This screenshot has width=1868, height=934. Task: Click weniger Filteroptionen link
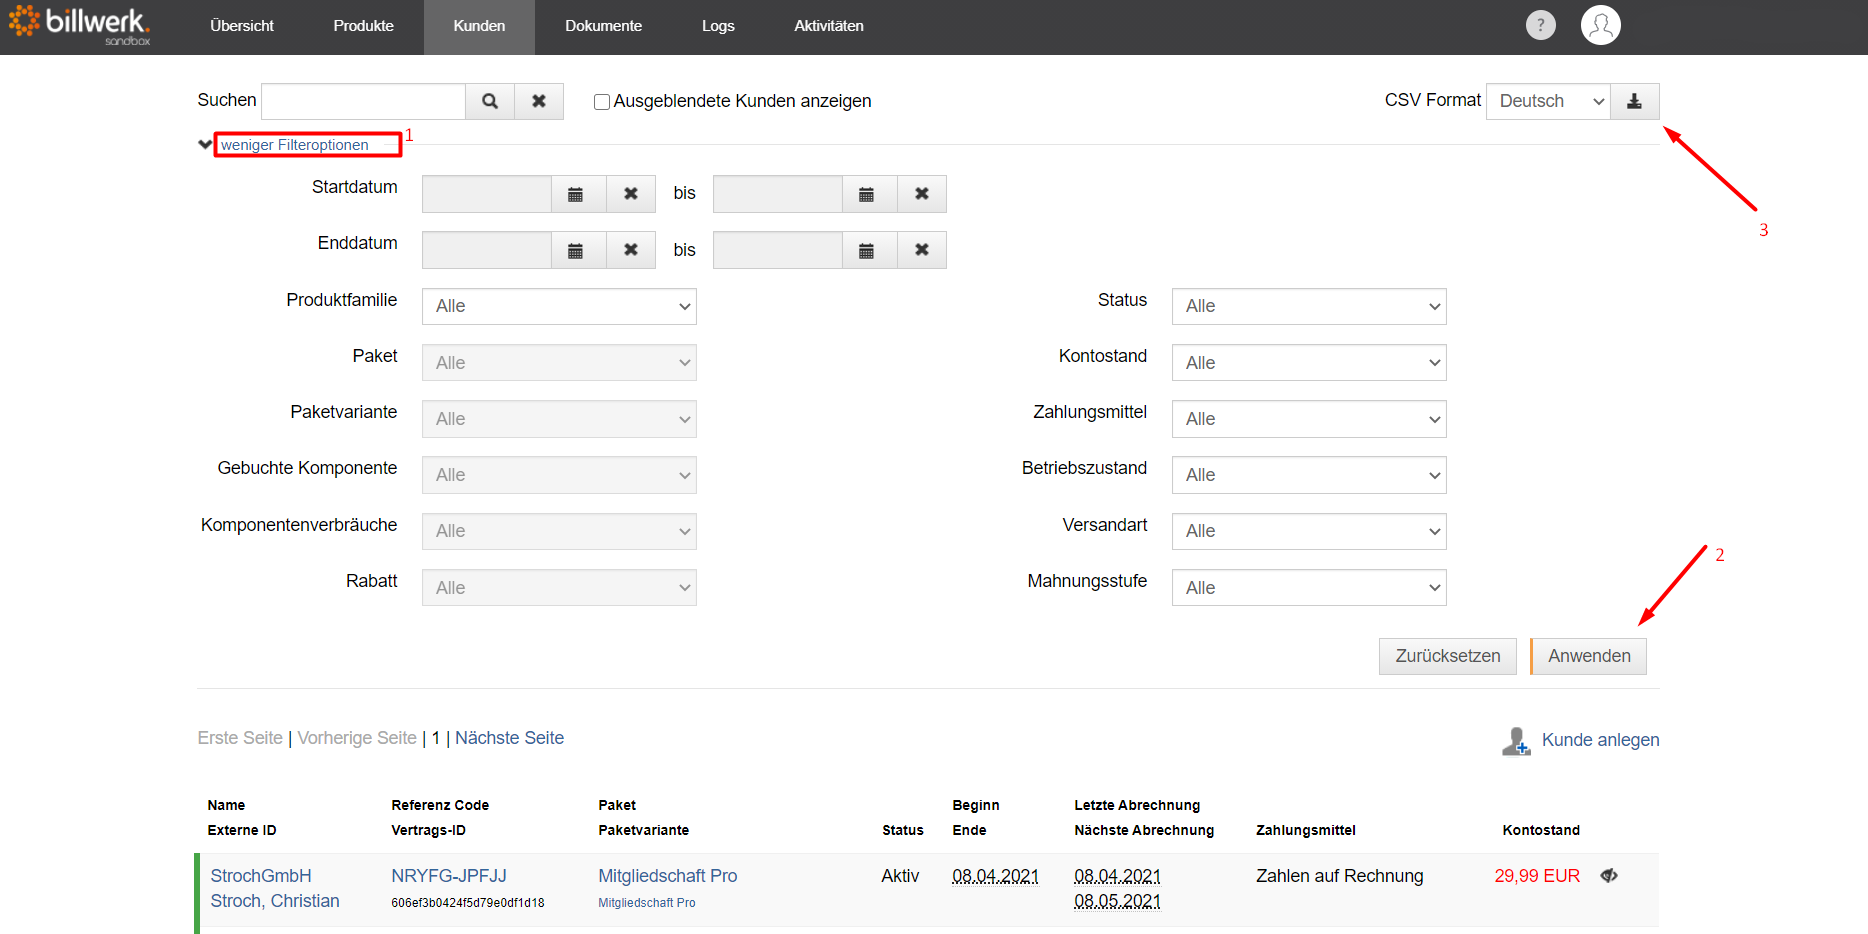pos(295,145)
